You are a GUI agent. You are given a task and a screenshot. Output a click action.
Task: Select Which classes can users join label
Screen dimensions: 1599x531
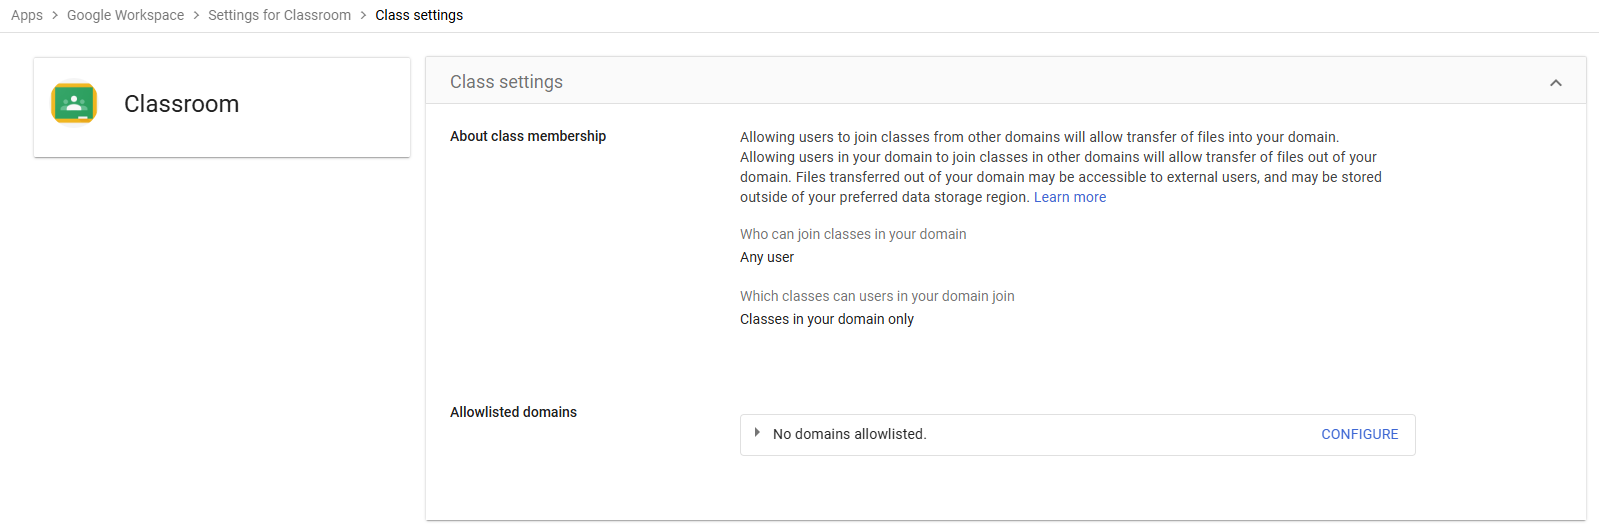877,296
